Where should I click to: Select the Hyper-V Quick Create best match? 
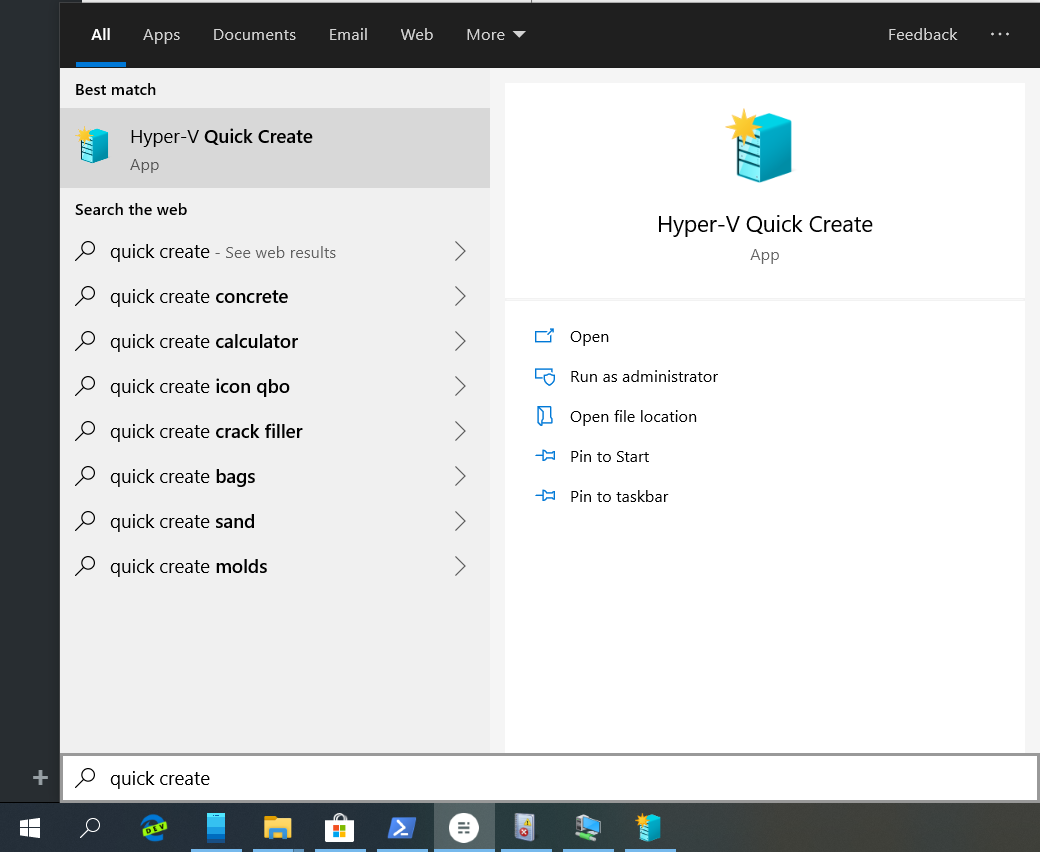point(275,148)
